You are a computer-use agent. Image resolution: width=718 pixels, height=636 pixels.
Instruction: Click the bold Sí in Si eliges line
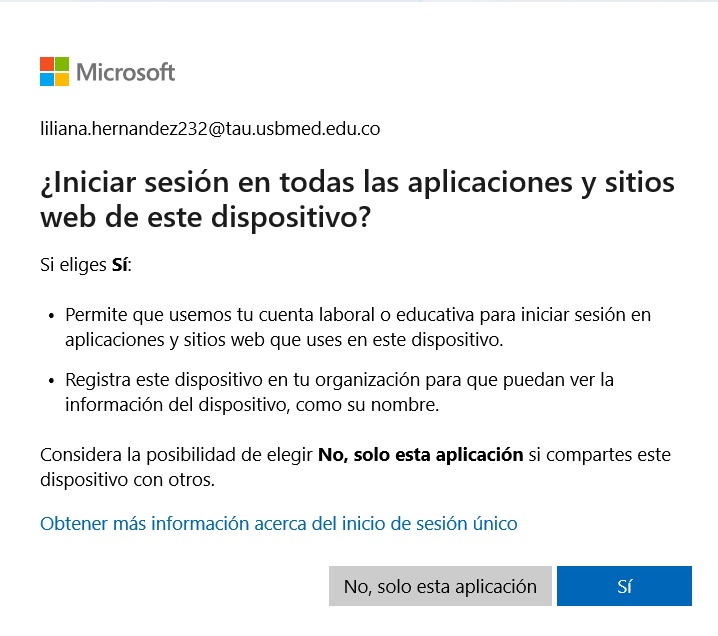pos(120,265)
